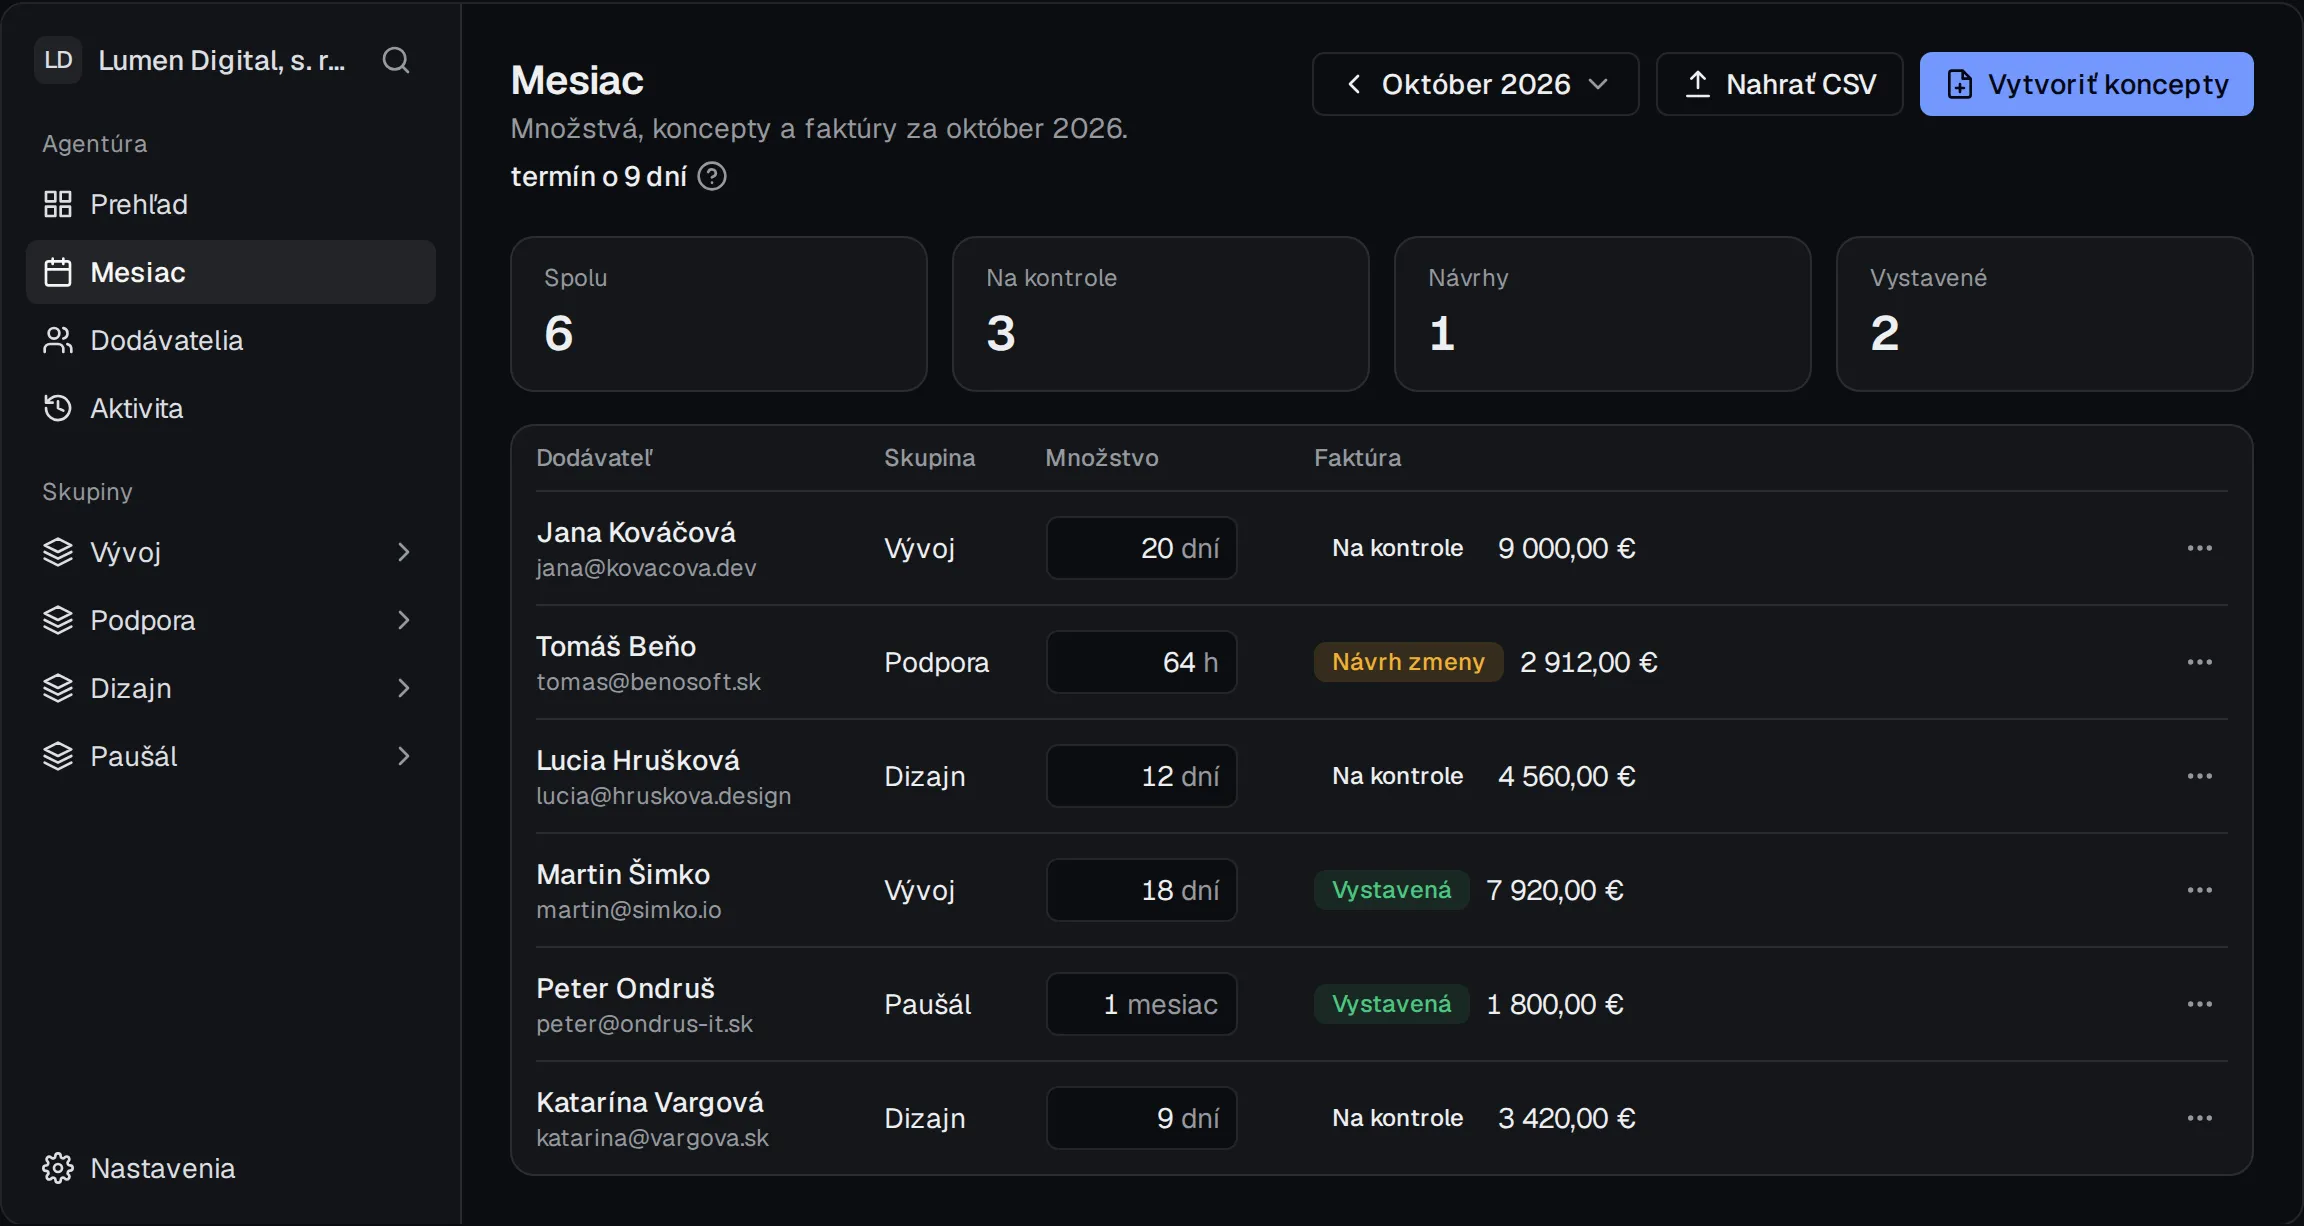
Task: Edit the 20 dní quantity field
Action: point(1142,548)
